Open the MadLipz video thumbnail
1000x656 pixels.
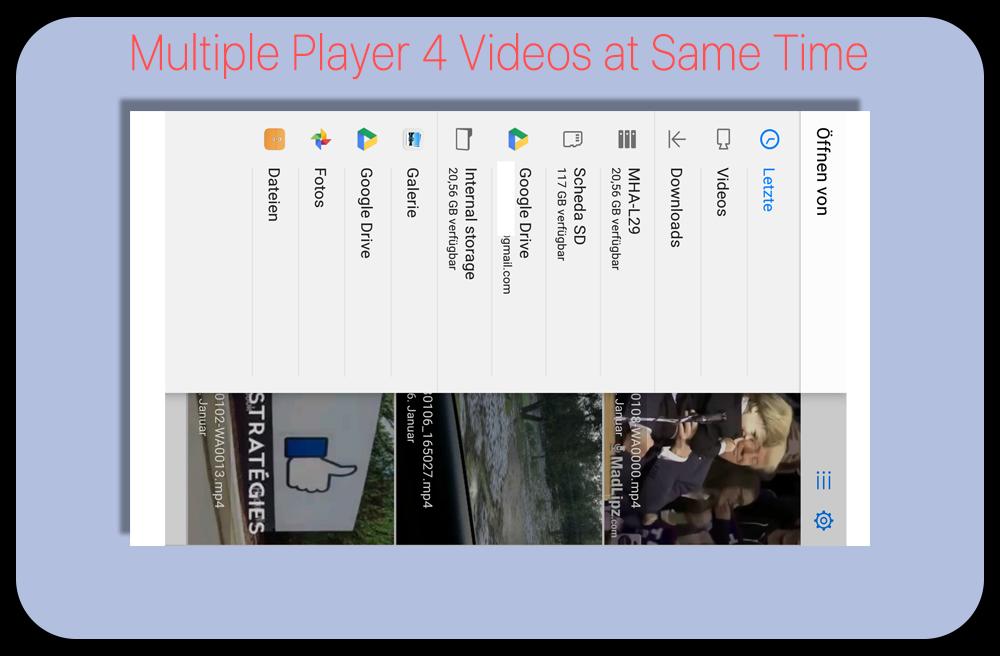click(x=702, y=469)
